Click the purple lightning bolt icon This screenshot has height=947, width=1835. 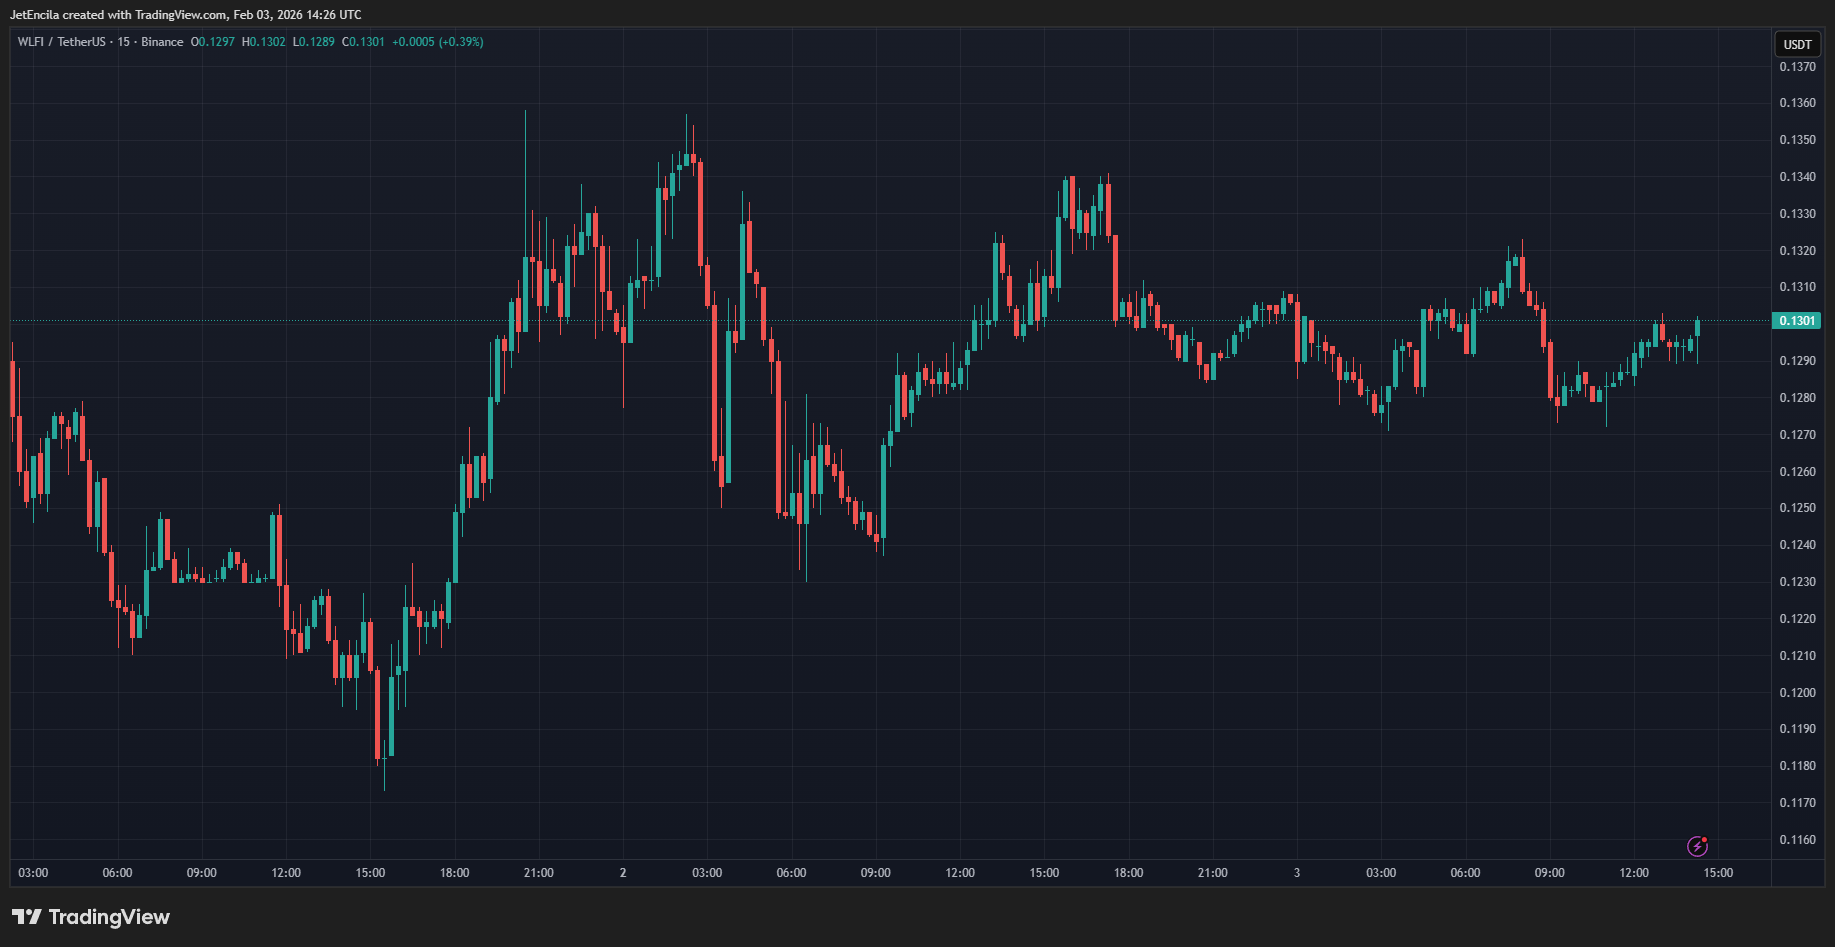pyautogui.click(x=1697, y=846)
